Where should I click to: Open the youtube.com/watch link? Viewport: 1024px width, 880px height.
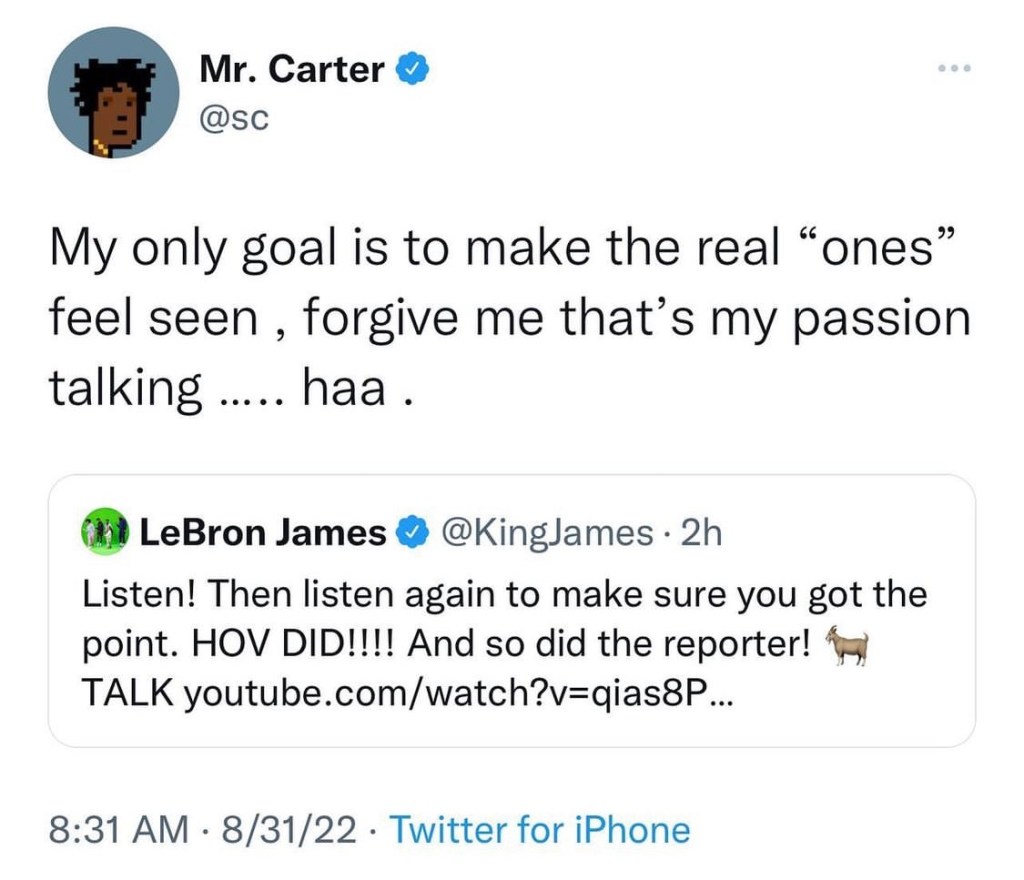tap(459, 691)
